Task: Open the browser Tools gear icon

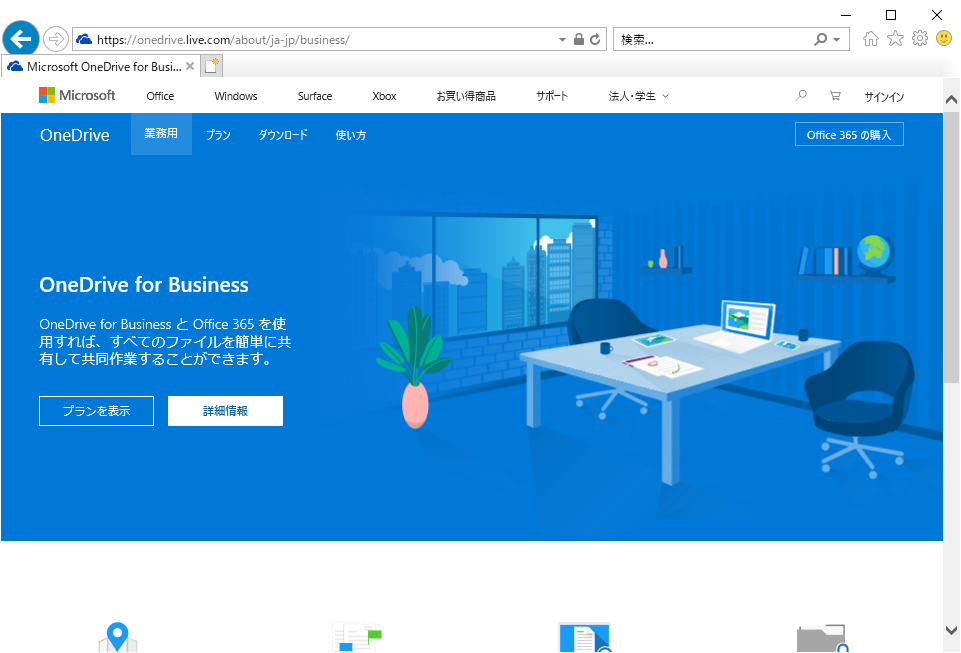Action: point(920,39)
